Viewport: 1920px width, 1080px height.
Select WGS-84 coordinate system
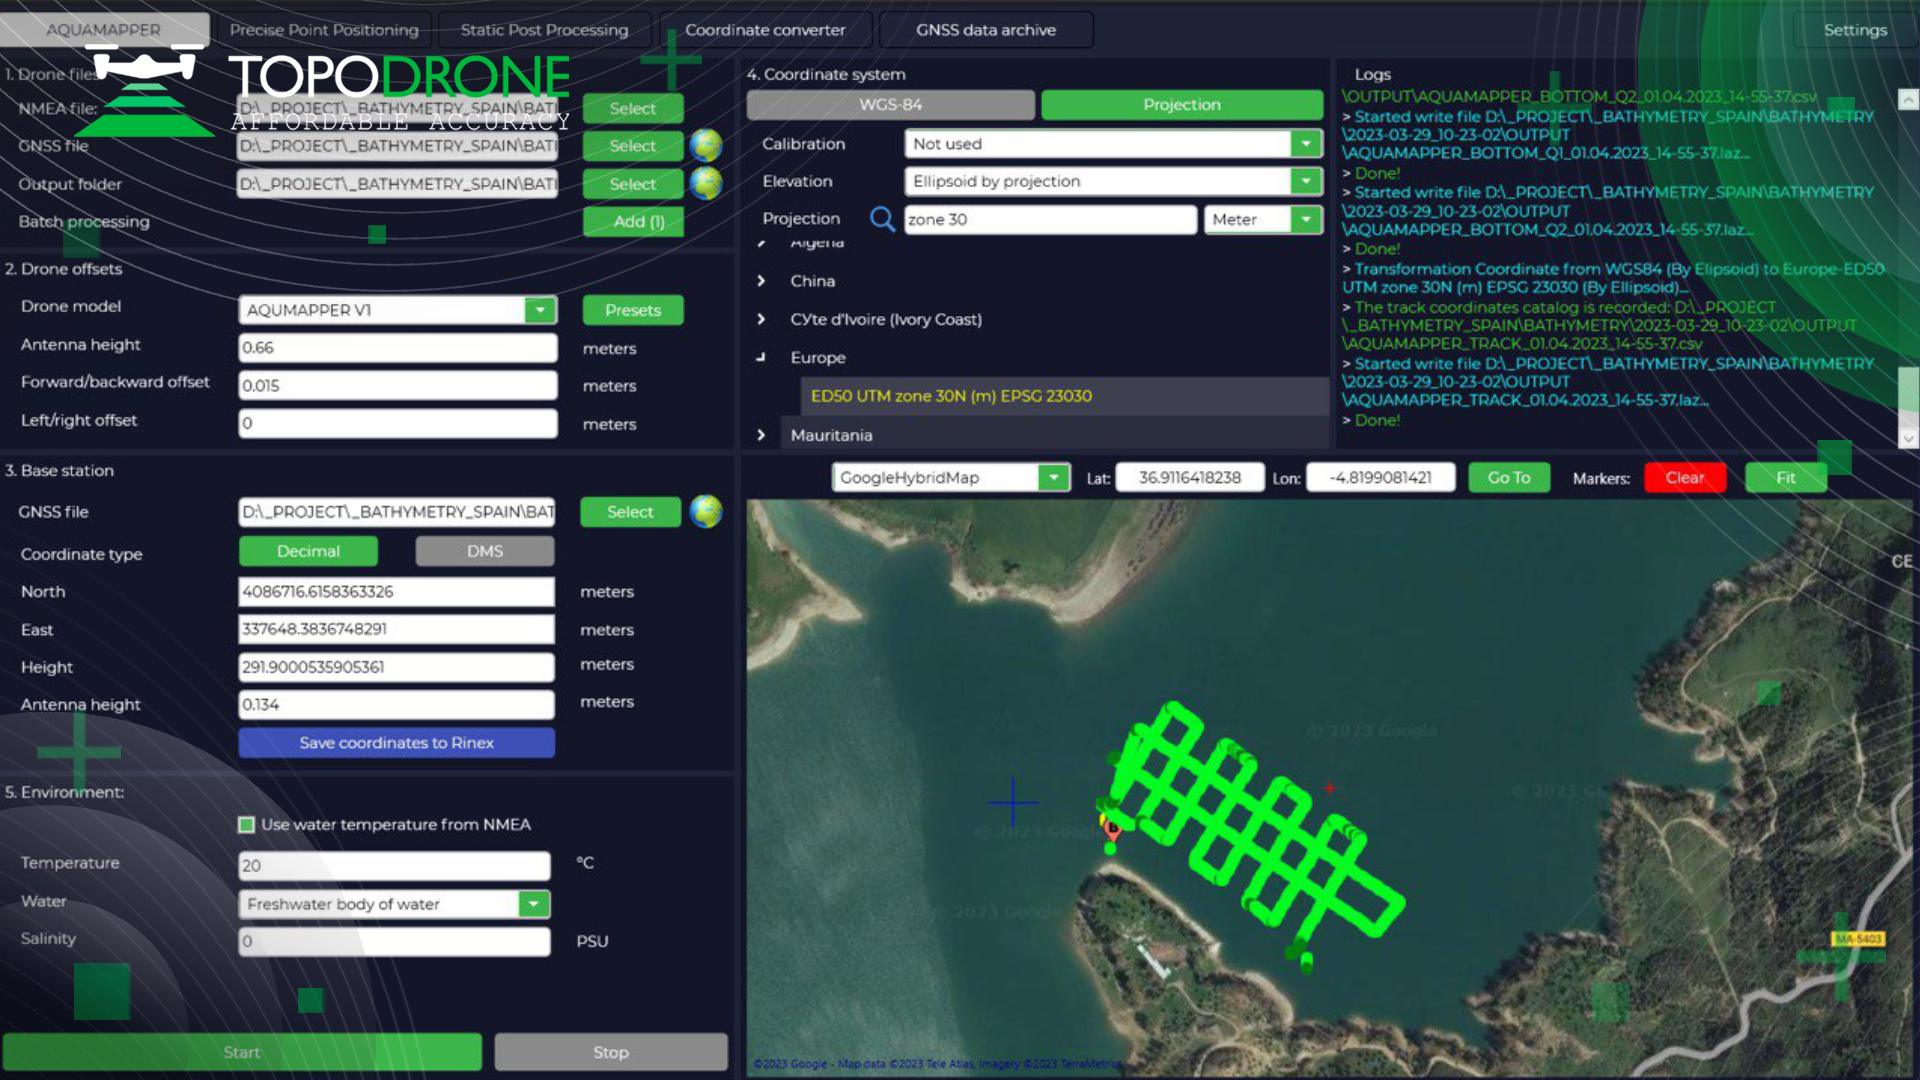point(890,105)
